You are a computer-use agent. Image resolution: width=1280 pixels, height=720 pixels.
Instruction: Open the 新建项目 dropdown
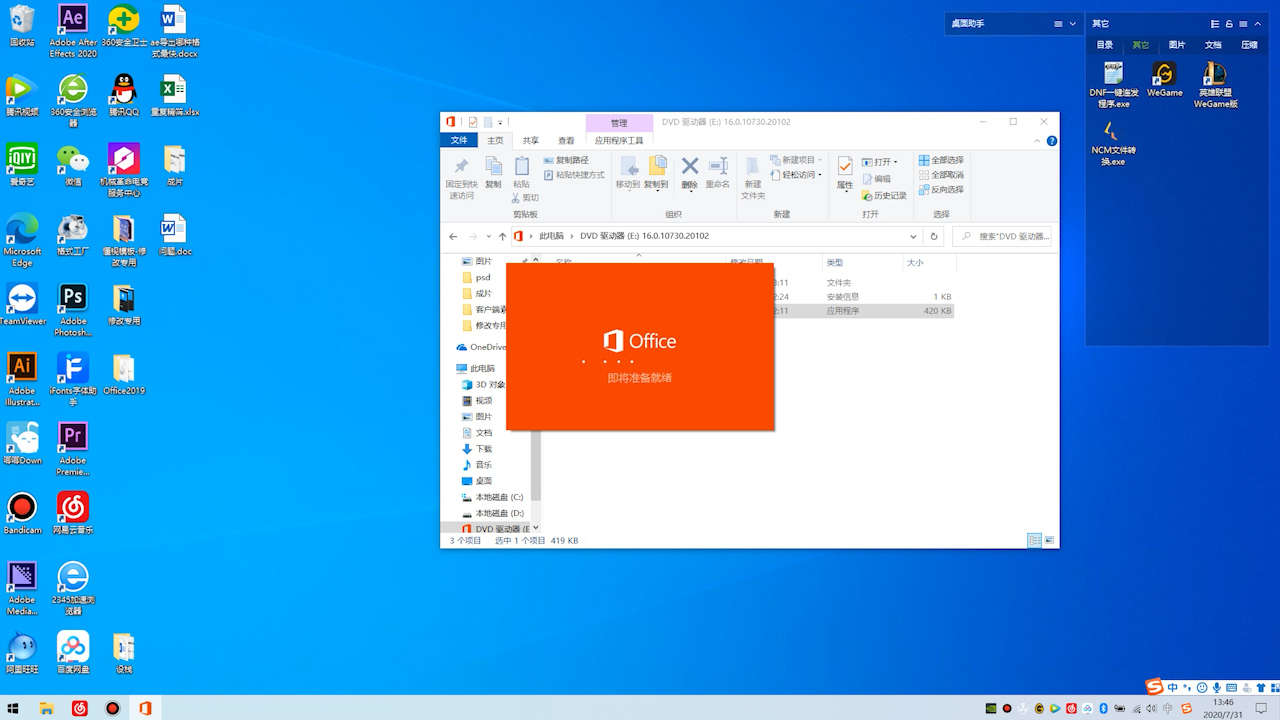pyautogui.click(x=796, y=160)
